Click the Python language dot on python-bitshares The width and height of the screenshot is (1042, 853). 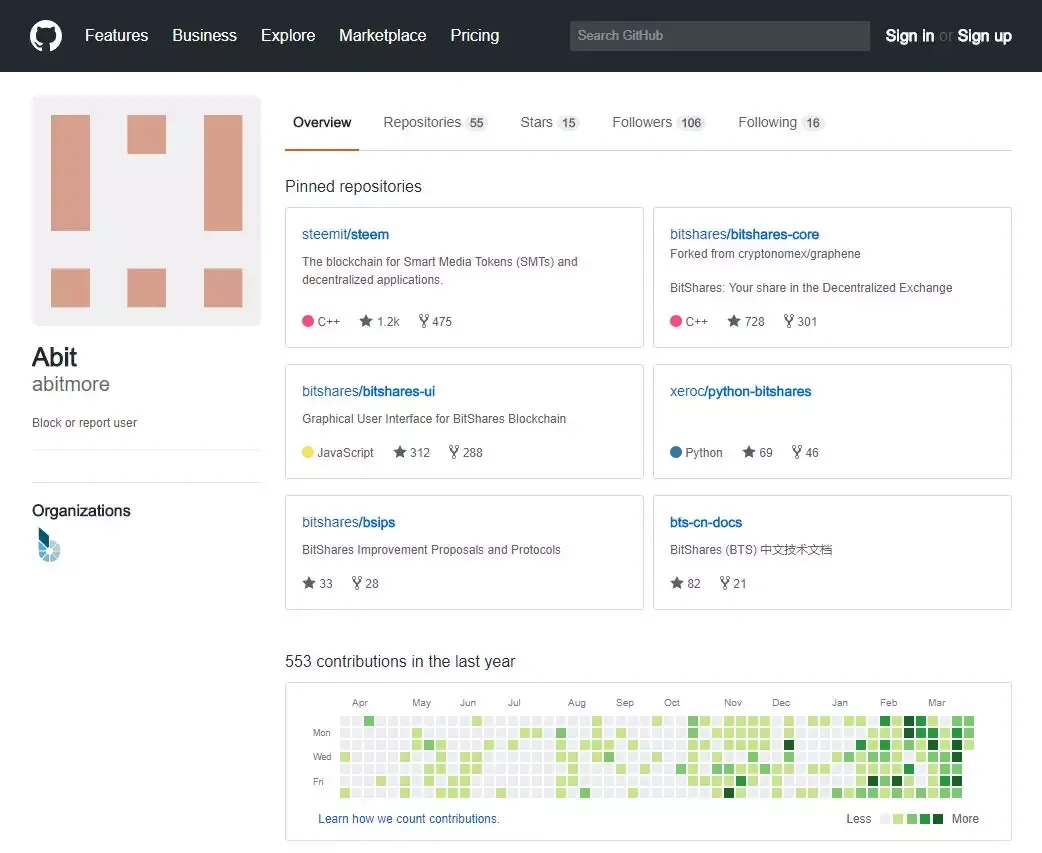point(676,452)
